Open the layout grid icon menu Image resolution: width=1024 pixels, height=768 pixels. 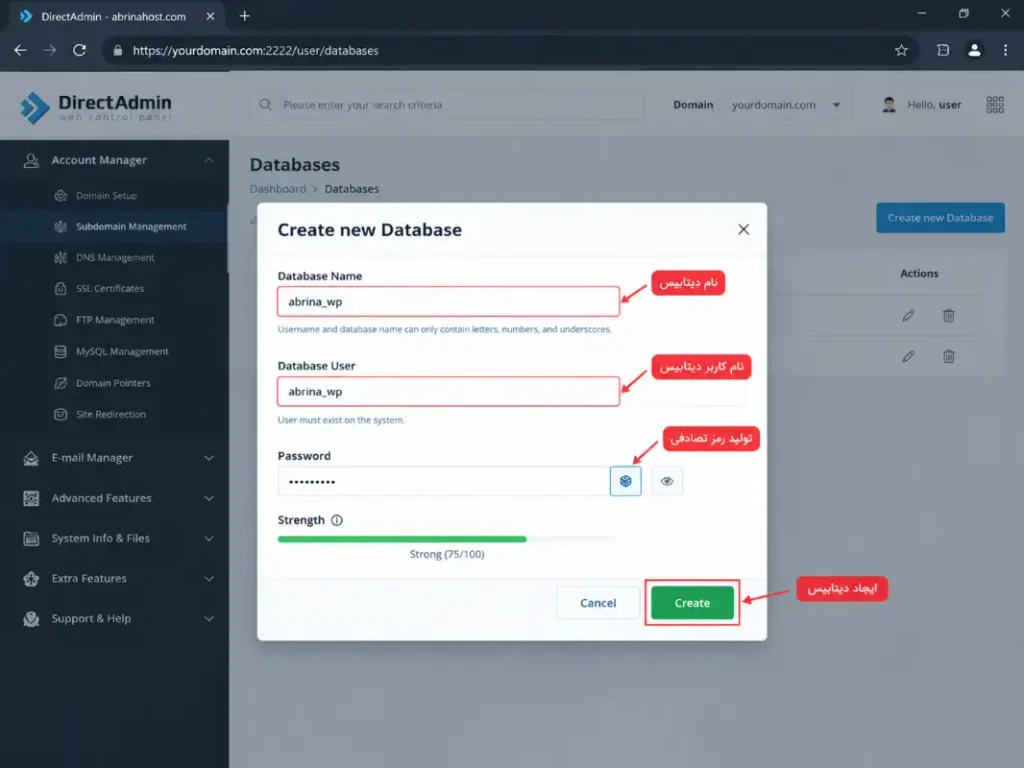[x=995, y=104]
